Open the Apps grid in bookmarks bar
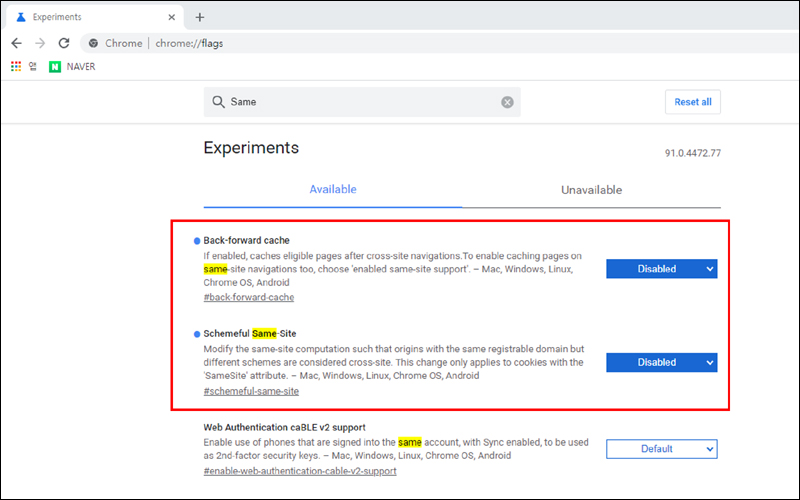This screenshot has width=800, height=500. (x=16, y=66)
